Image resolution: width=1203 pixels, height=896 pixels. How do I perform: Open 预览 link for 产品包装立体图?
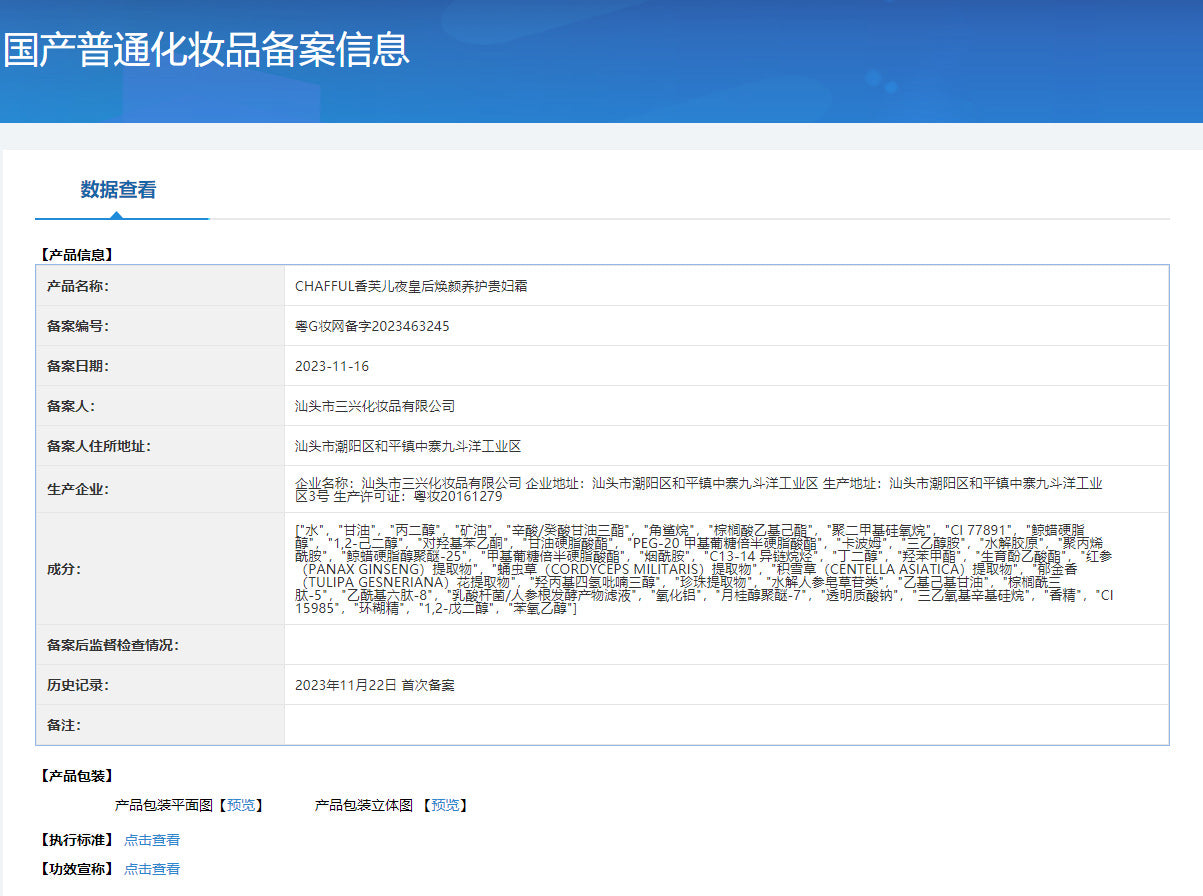click(x=445, y=805)
